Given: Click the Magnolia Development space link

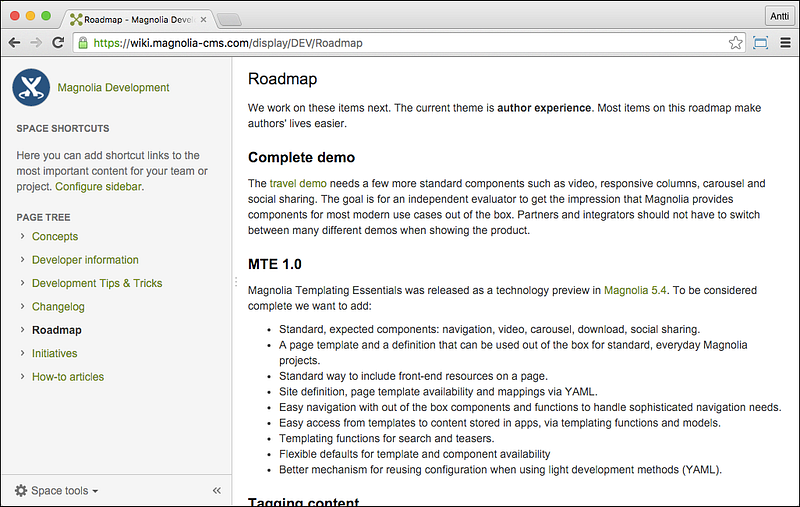Looking at the screenshot, I should click(113, 88).
